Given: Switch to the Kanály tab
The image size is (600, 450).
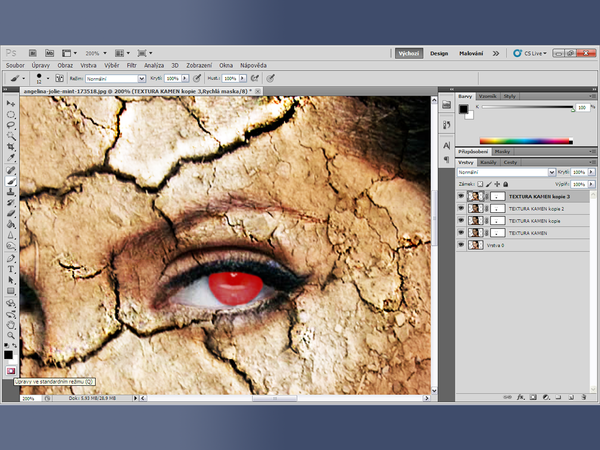Looking at the screenshot, I should pyautogui.click(x=489, y=161).
